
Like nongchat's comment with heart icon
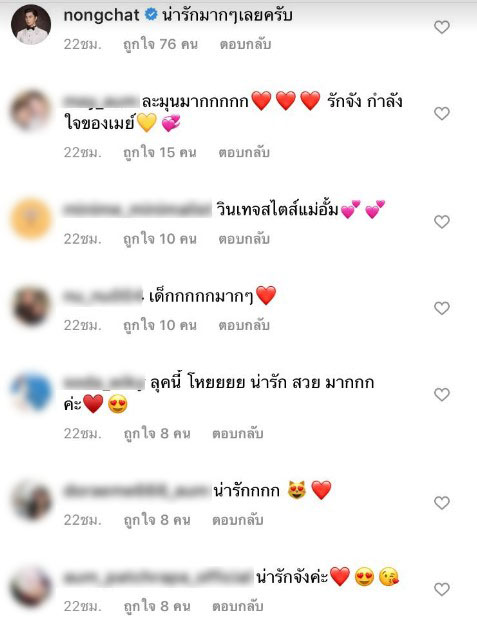tap(442, 27)
